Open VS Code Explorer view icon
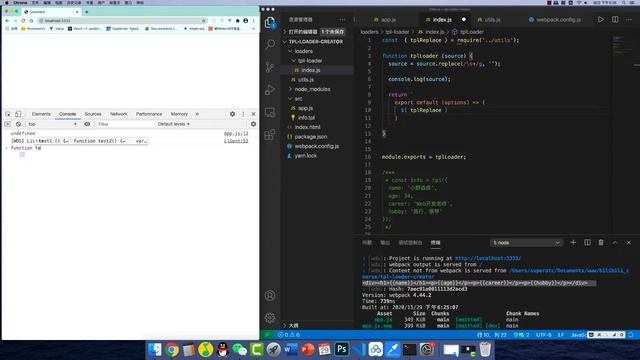 point(270,22)
